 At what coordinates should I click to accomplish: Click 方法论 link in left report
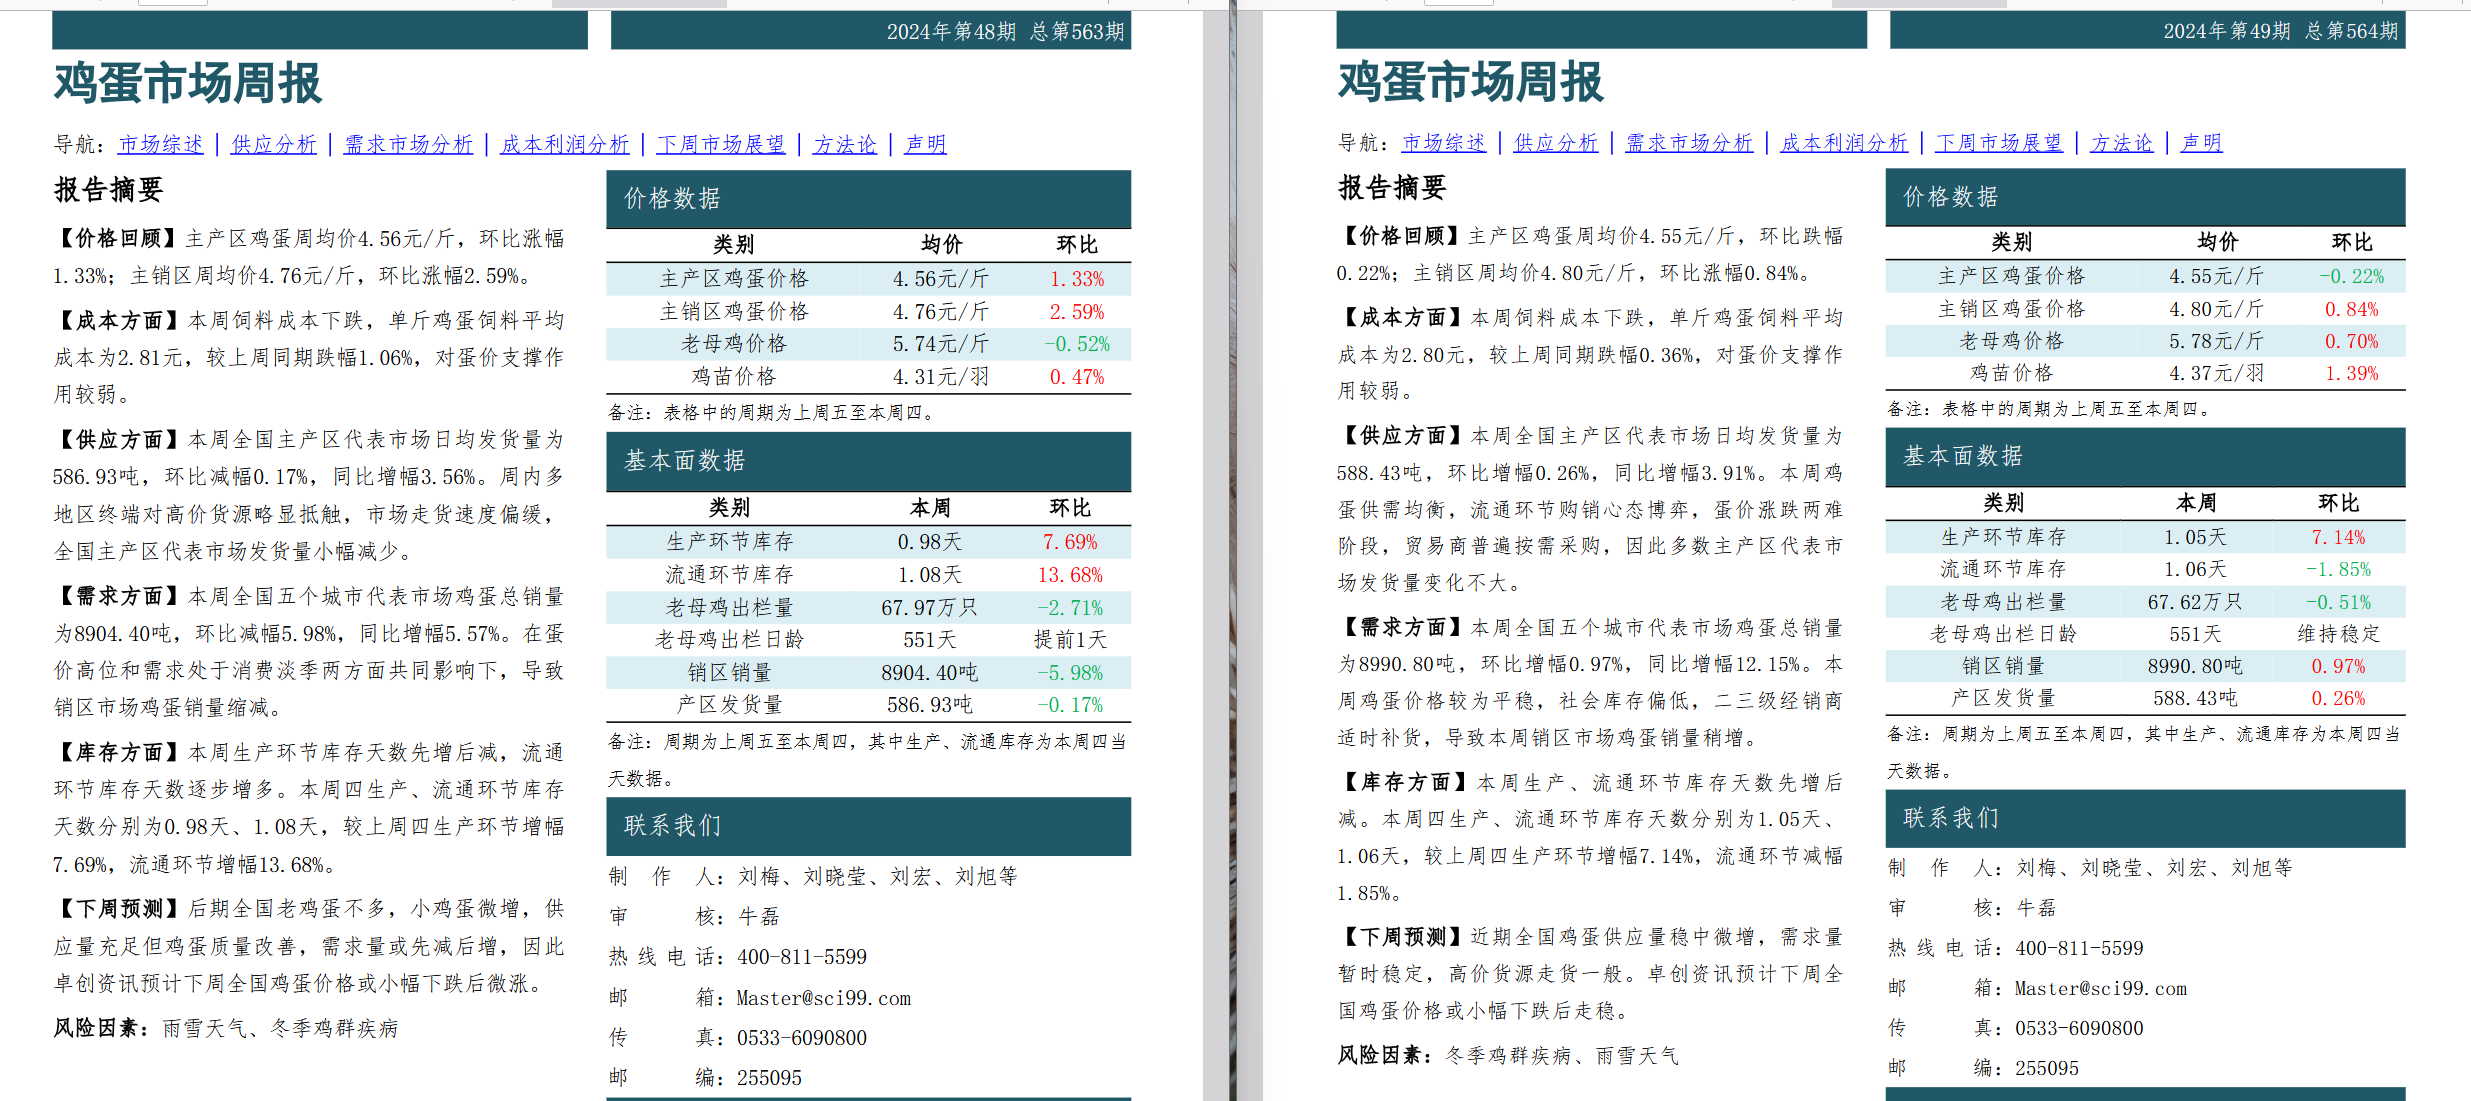tap(844, 145)
